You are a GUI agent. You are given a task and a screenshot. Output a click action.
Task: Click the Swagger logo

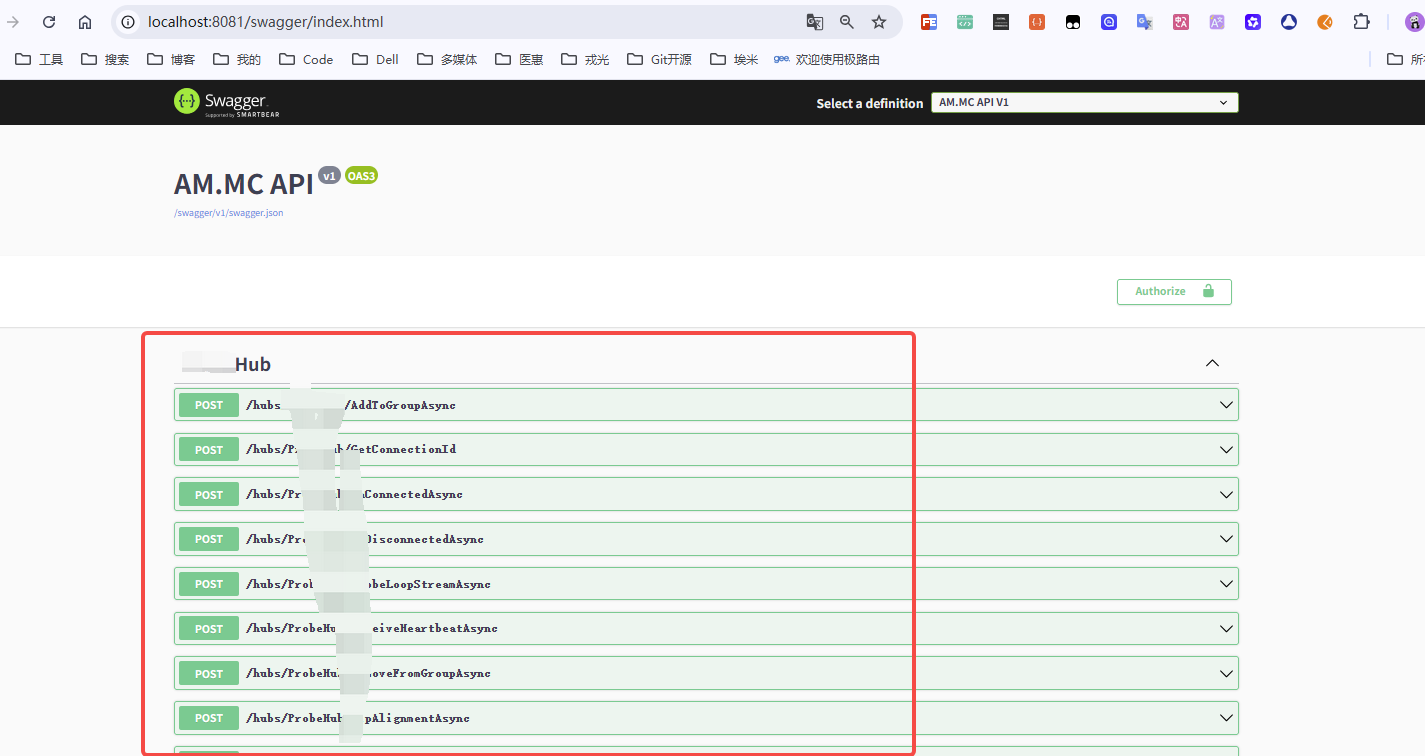click(x=226, y=102)
